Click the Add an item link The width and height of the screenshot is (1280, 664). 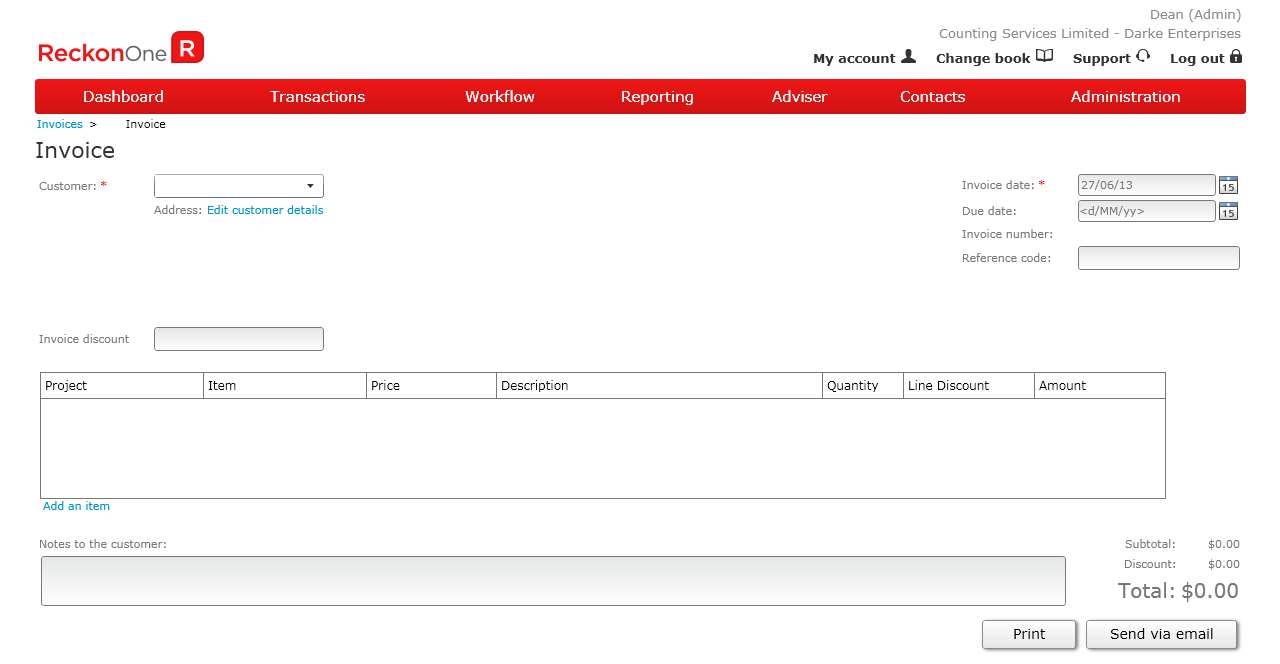pyautogui.click(x=76, y=506)
